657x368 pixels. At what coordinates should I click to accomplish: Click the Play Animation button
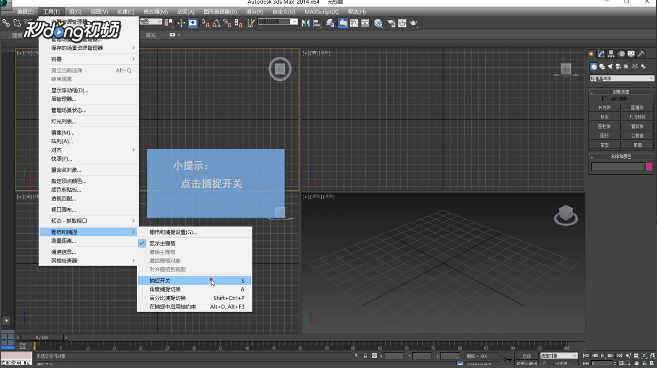coord(603,355)
